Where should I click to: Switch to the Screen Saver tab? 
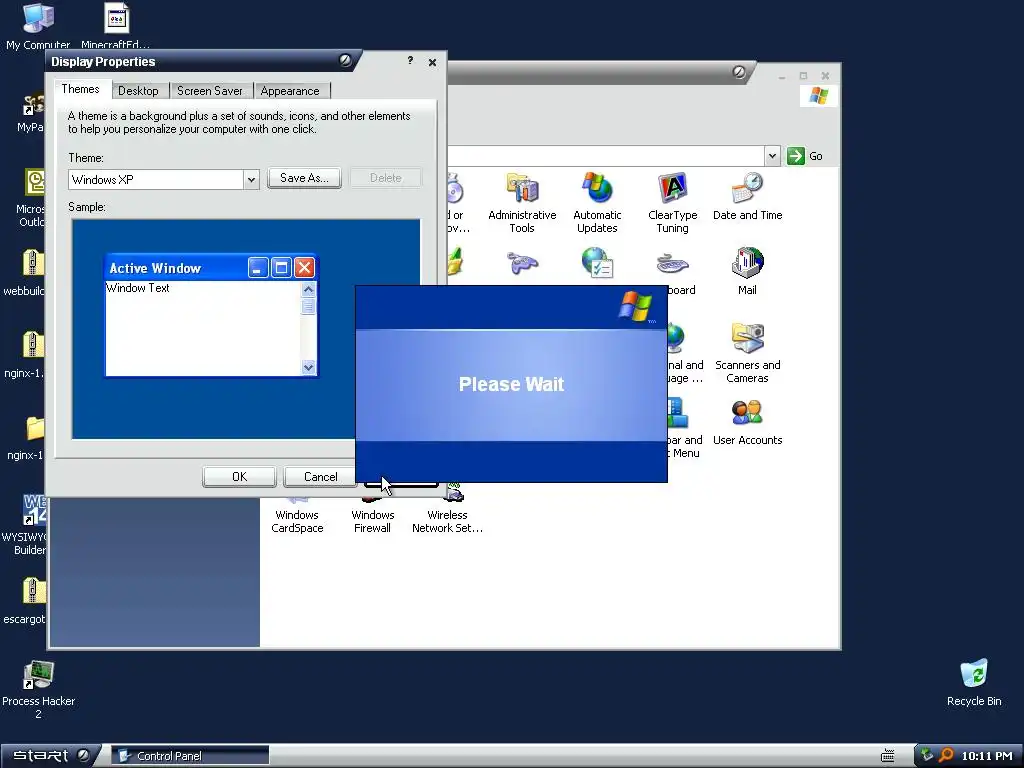[x=210, y=91]
